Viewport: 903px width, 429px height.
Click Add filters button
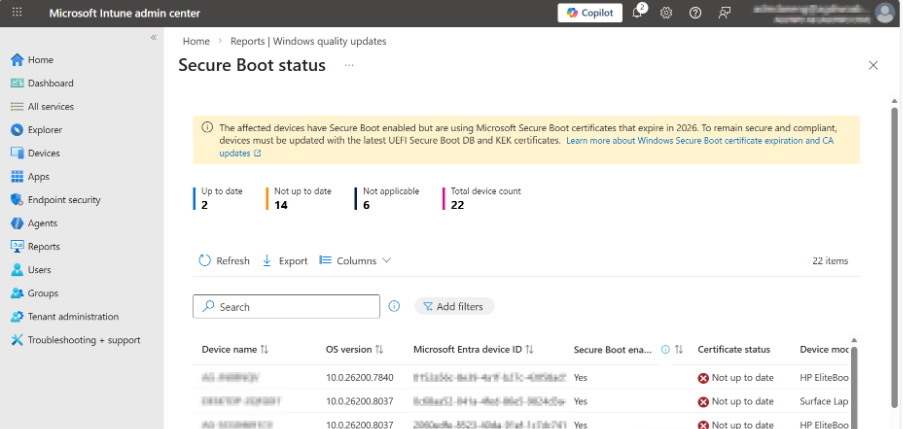tap(454, 307)
